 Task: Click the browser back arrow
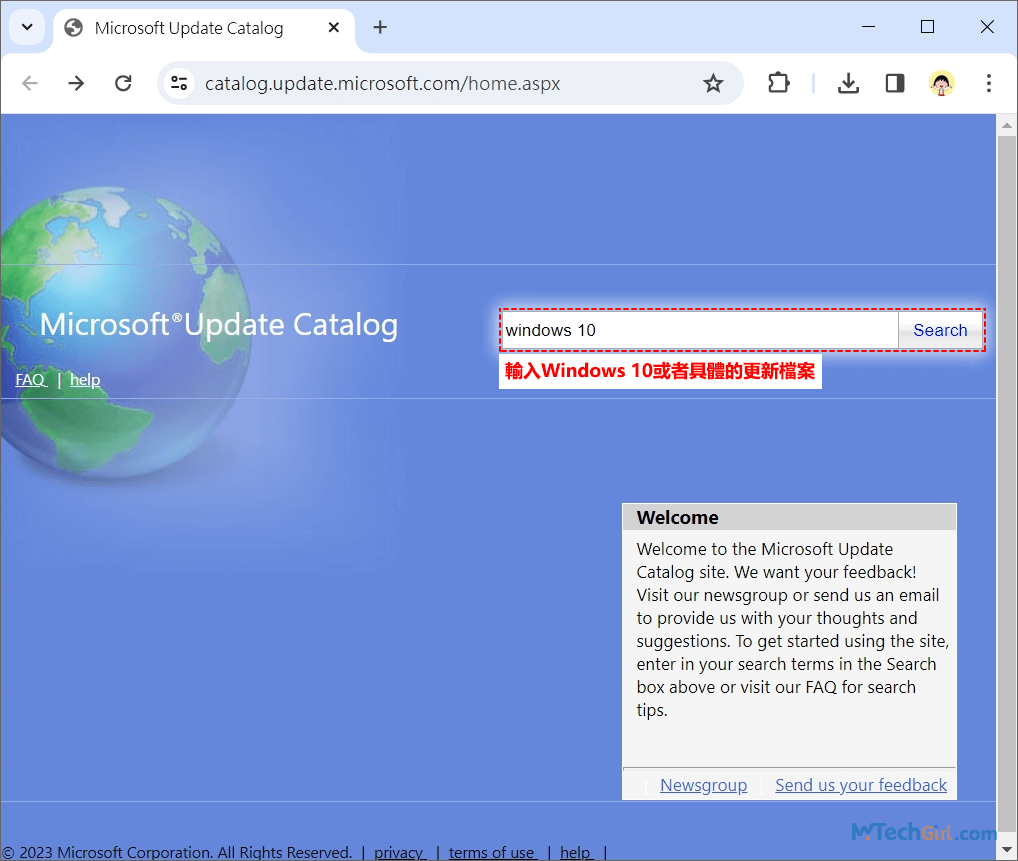click(30, 83)
